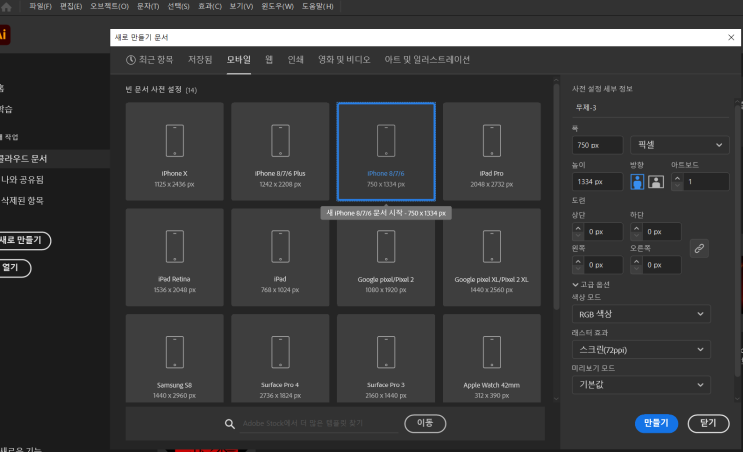Choose the Surface Pro 4 preset
The image size is (743, 452).
tap(280, 359)
